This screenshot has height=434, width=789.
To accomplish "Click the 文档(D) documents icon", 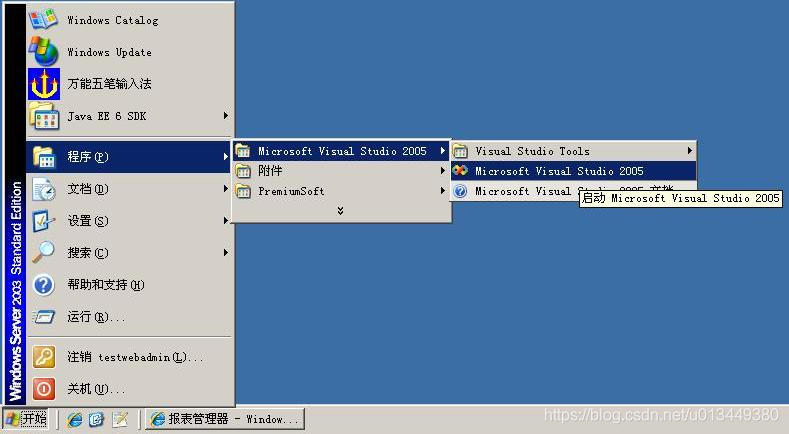I will (44, 189).
